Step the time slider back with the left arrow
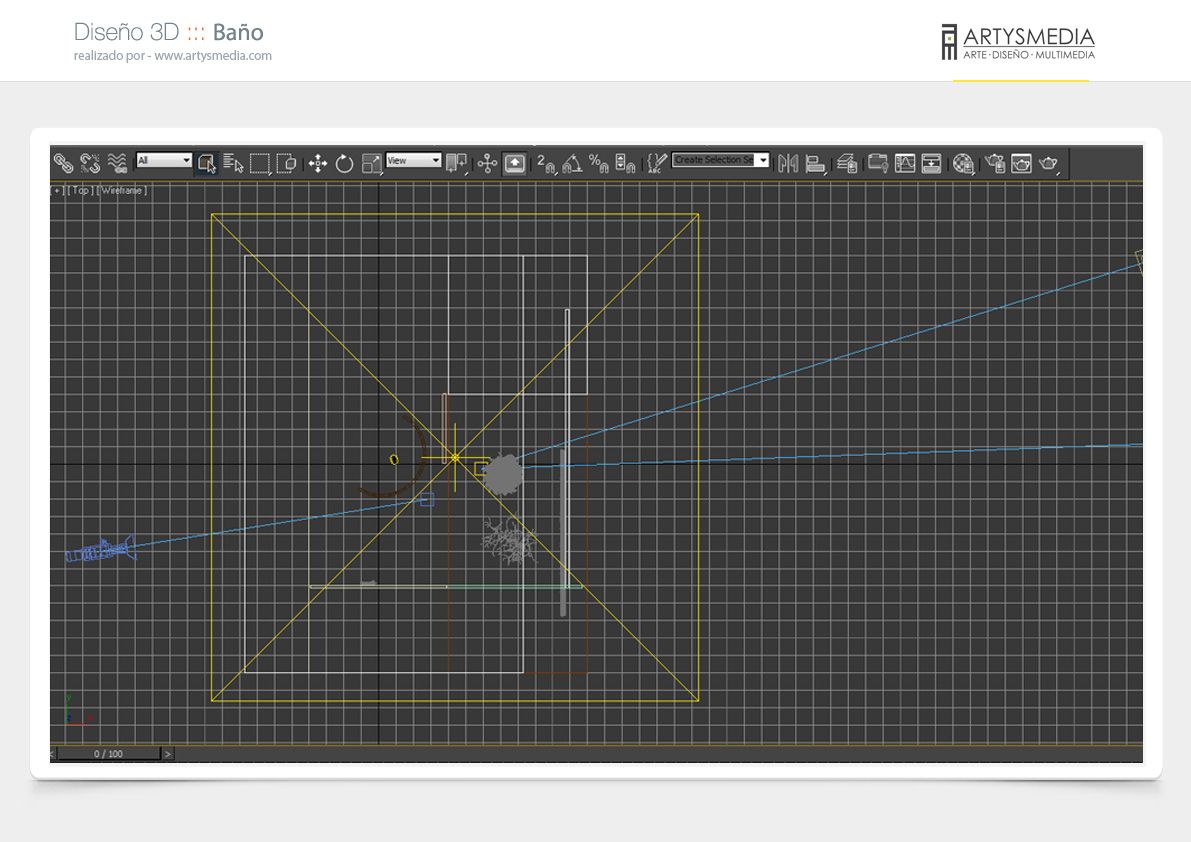This screenshot has height=842, width=1191. (52, 753)
